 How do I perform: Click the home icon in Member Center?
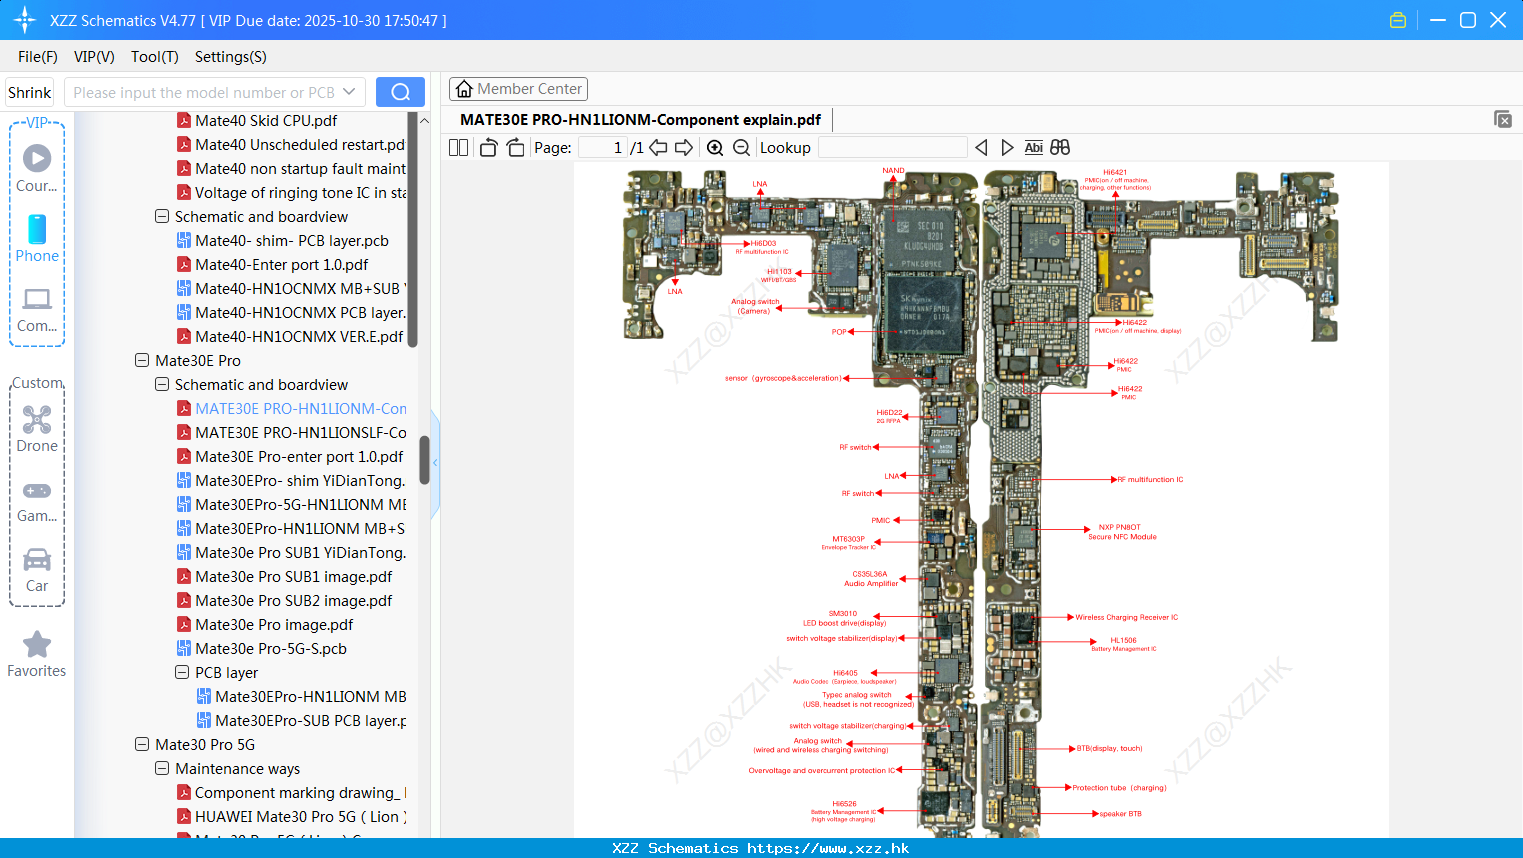pyautogui.click(x=464, y=89)
